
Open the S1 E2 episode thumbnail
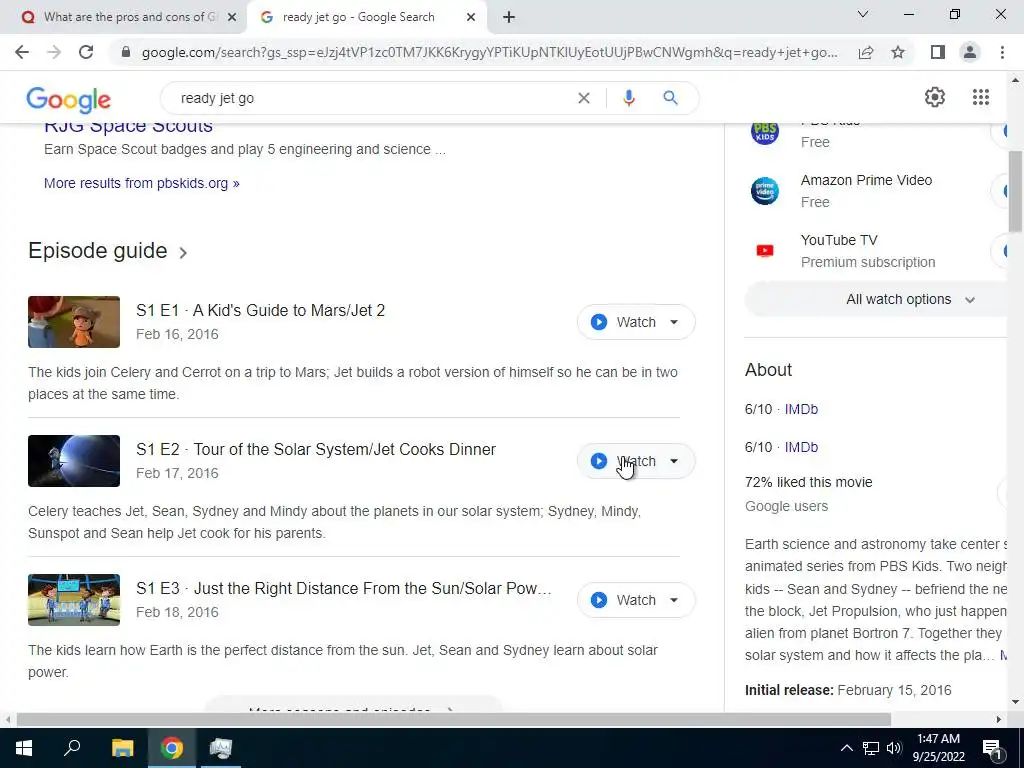pos(74,461)
